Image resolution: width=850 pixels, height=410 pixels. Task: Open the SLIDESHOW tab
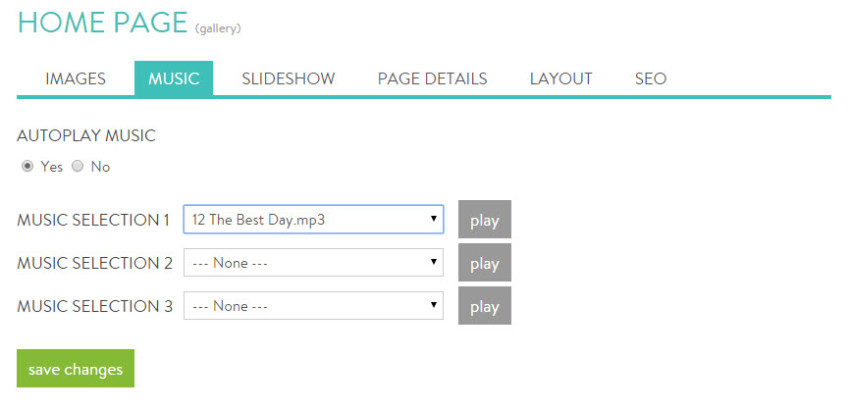pyautogui.click(x=288, y=79)
